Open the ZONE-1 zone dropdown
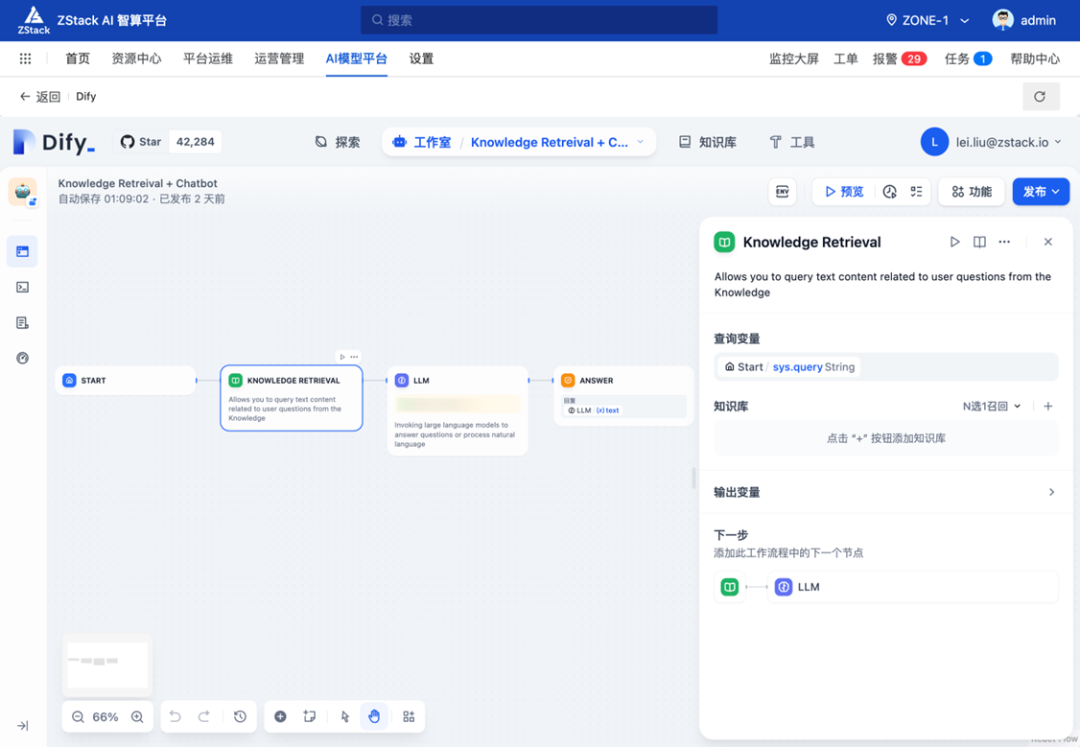The height and width of the screenshot is (747, 1080). 928,20
